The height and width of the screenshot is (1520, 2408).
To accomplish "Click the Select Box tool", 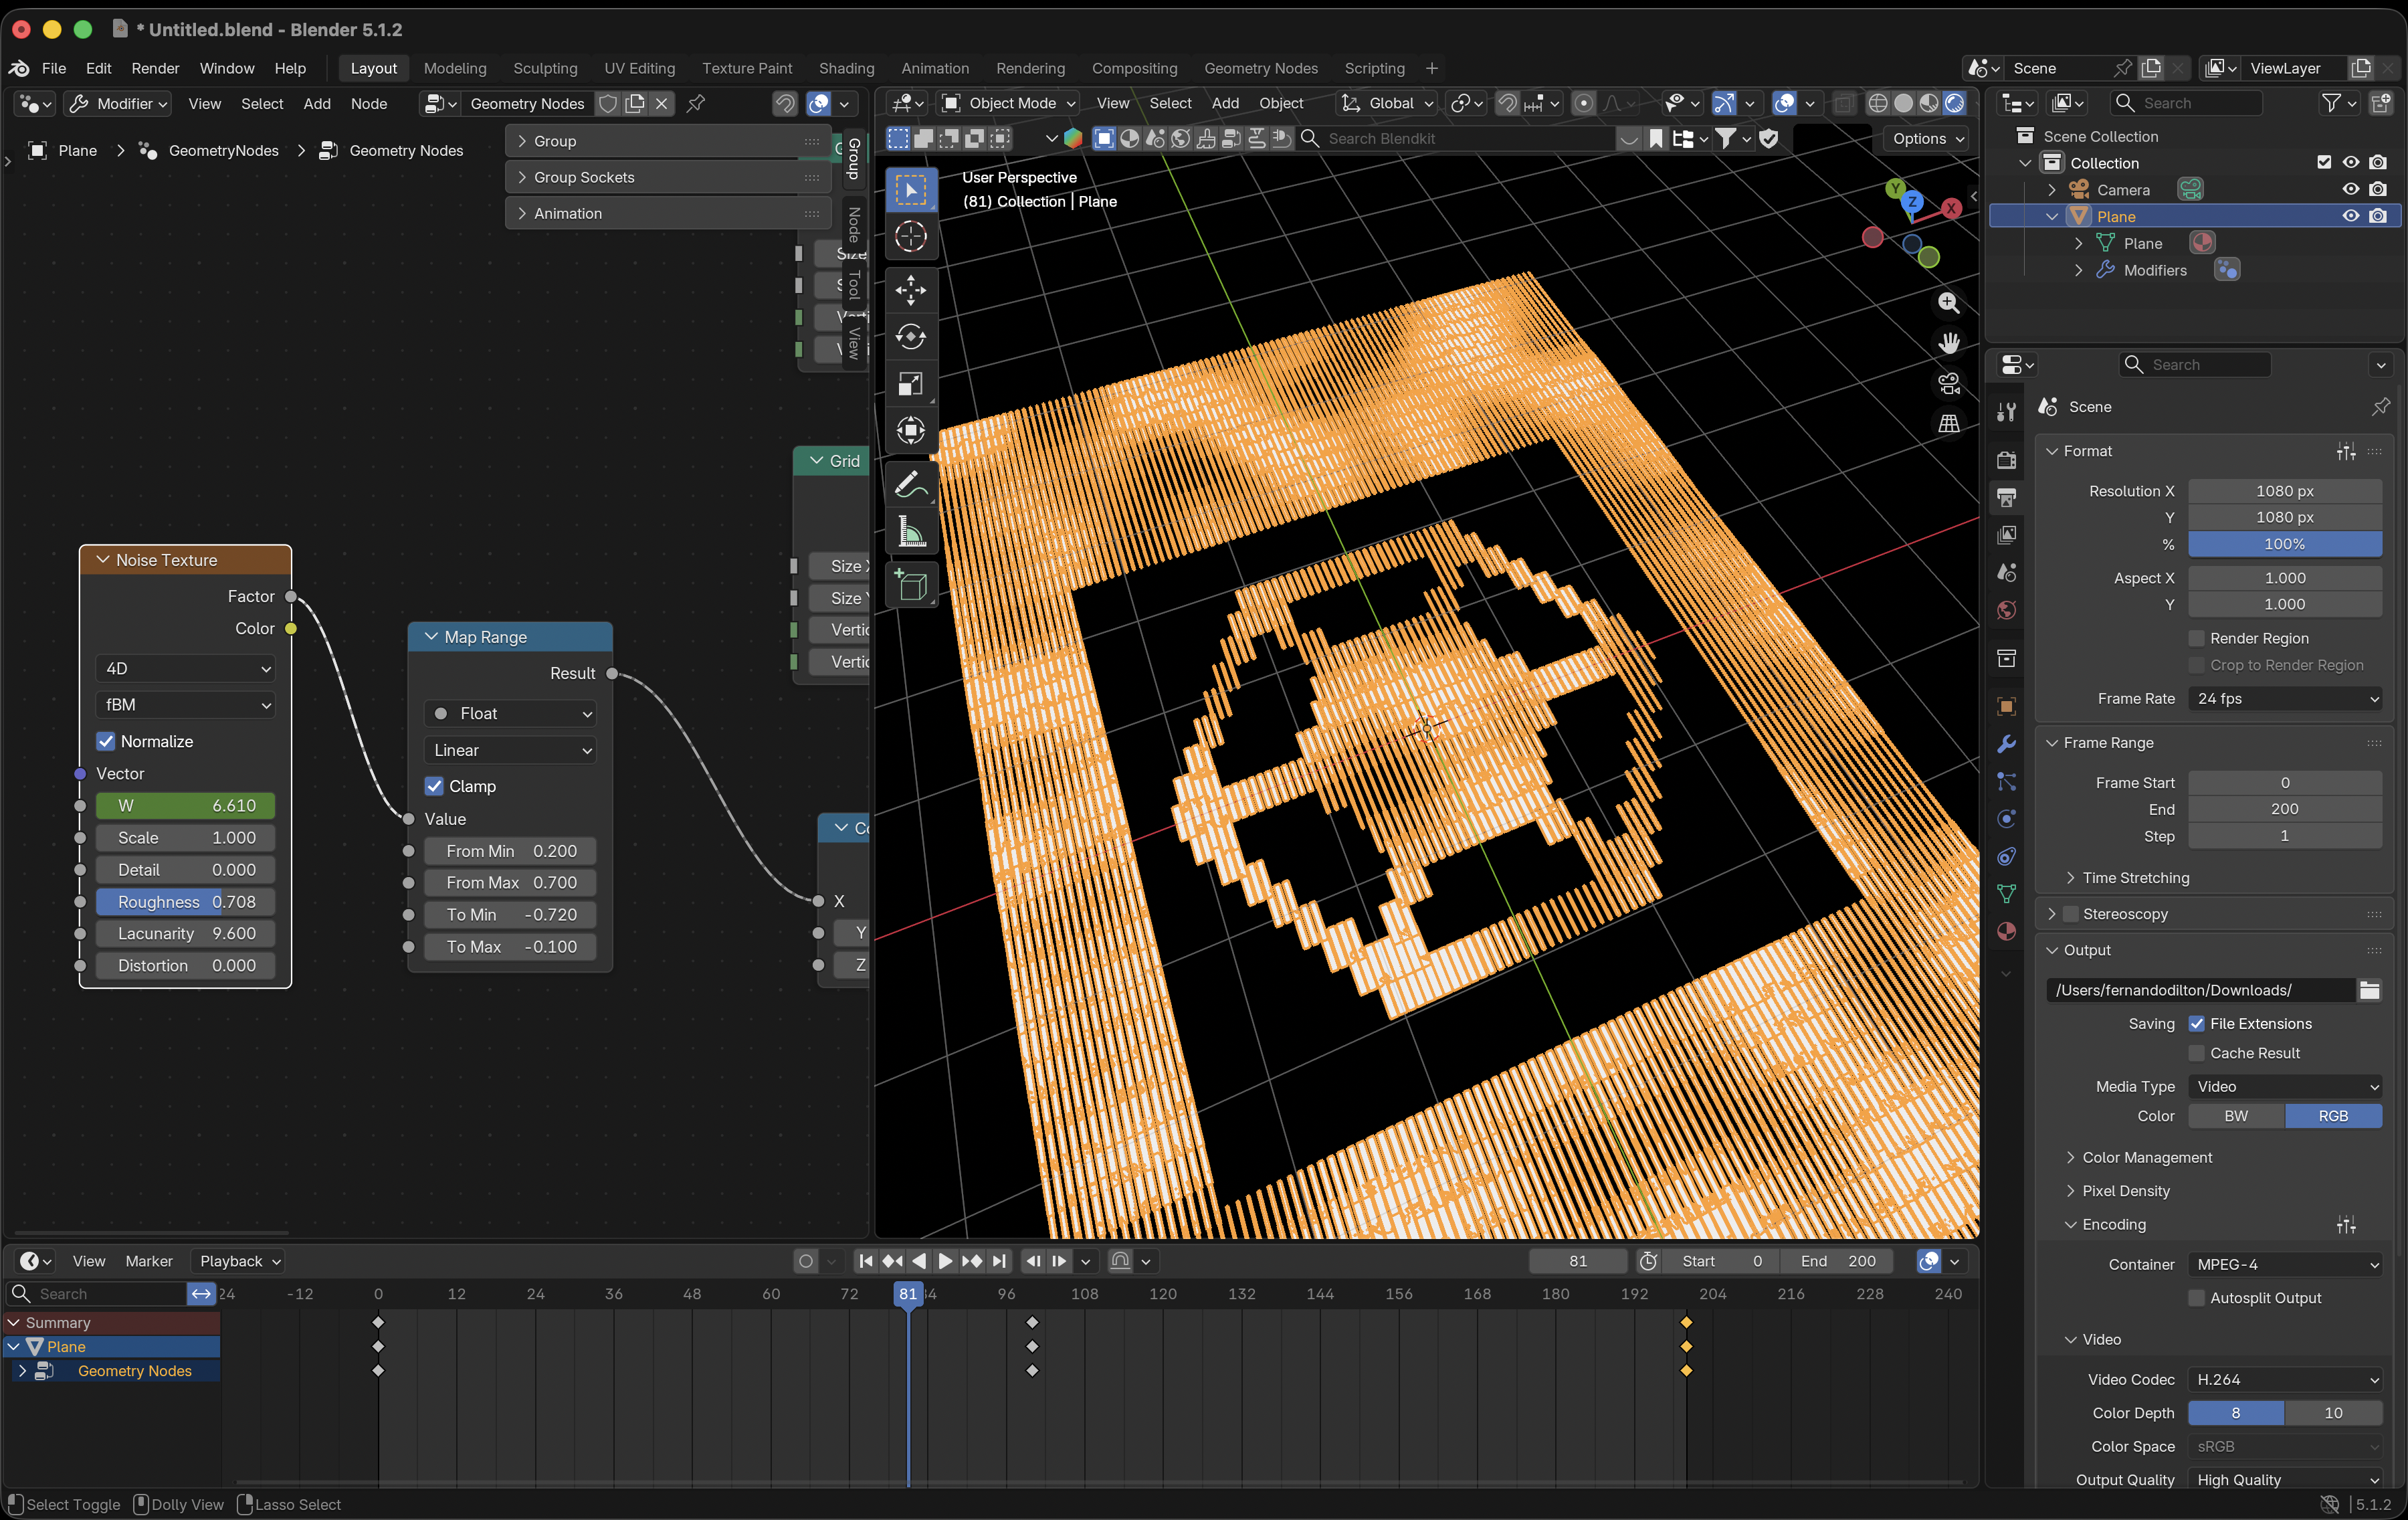I will tap(910, 190).
